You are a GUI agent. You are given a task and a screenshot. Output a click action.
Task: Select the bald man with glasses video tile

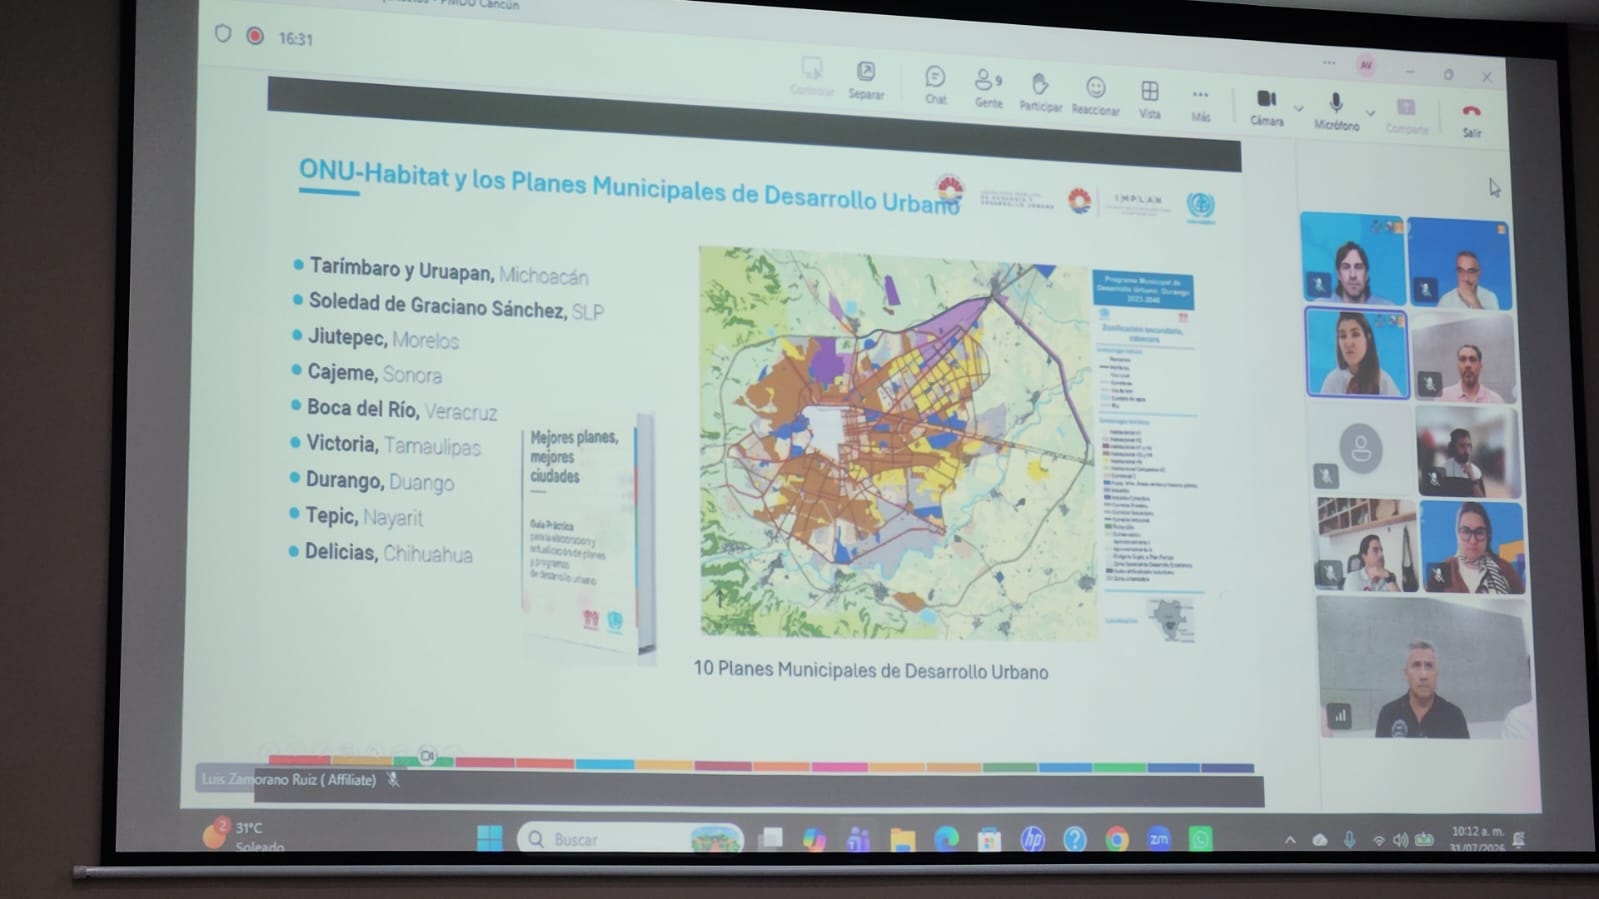1460,264
